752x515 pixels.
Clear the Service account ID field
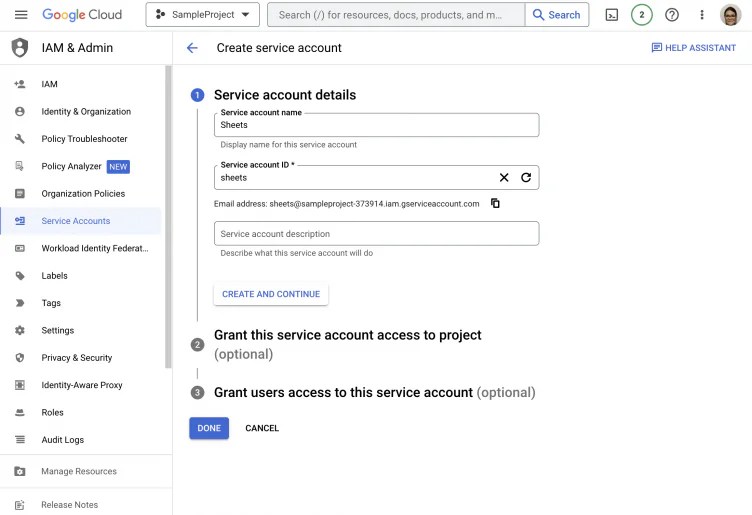504,178
